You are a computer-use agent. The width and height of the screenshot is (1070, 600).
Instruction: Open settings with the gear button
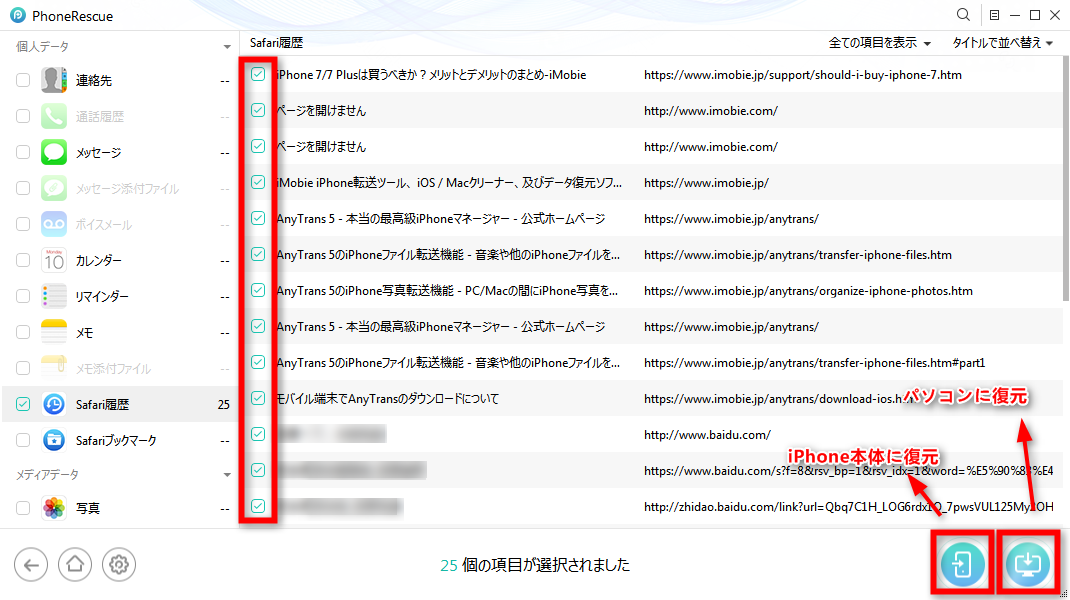click(119, 565)
